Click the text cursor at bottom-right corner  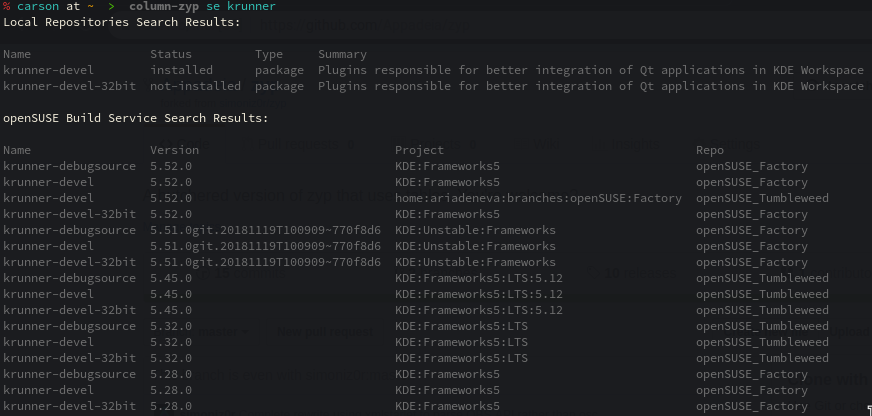[869, 410]
